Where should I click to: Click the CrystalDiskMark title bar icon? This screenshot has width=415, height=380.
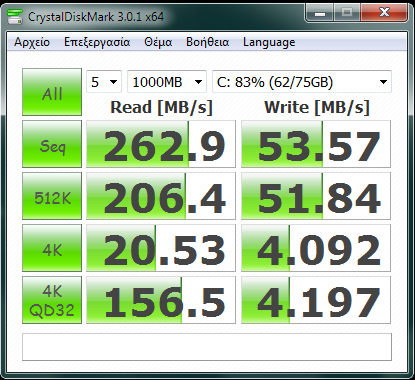[15, 16]
